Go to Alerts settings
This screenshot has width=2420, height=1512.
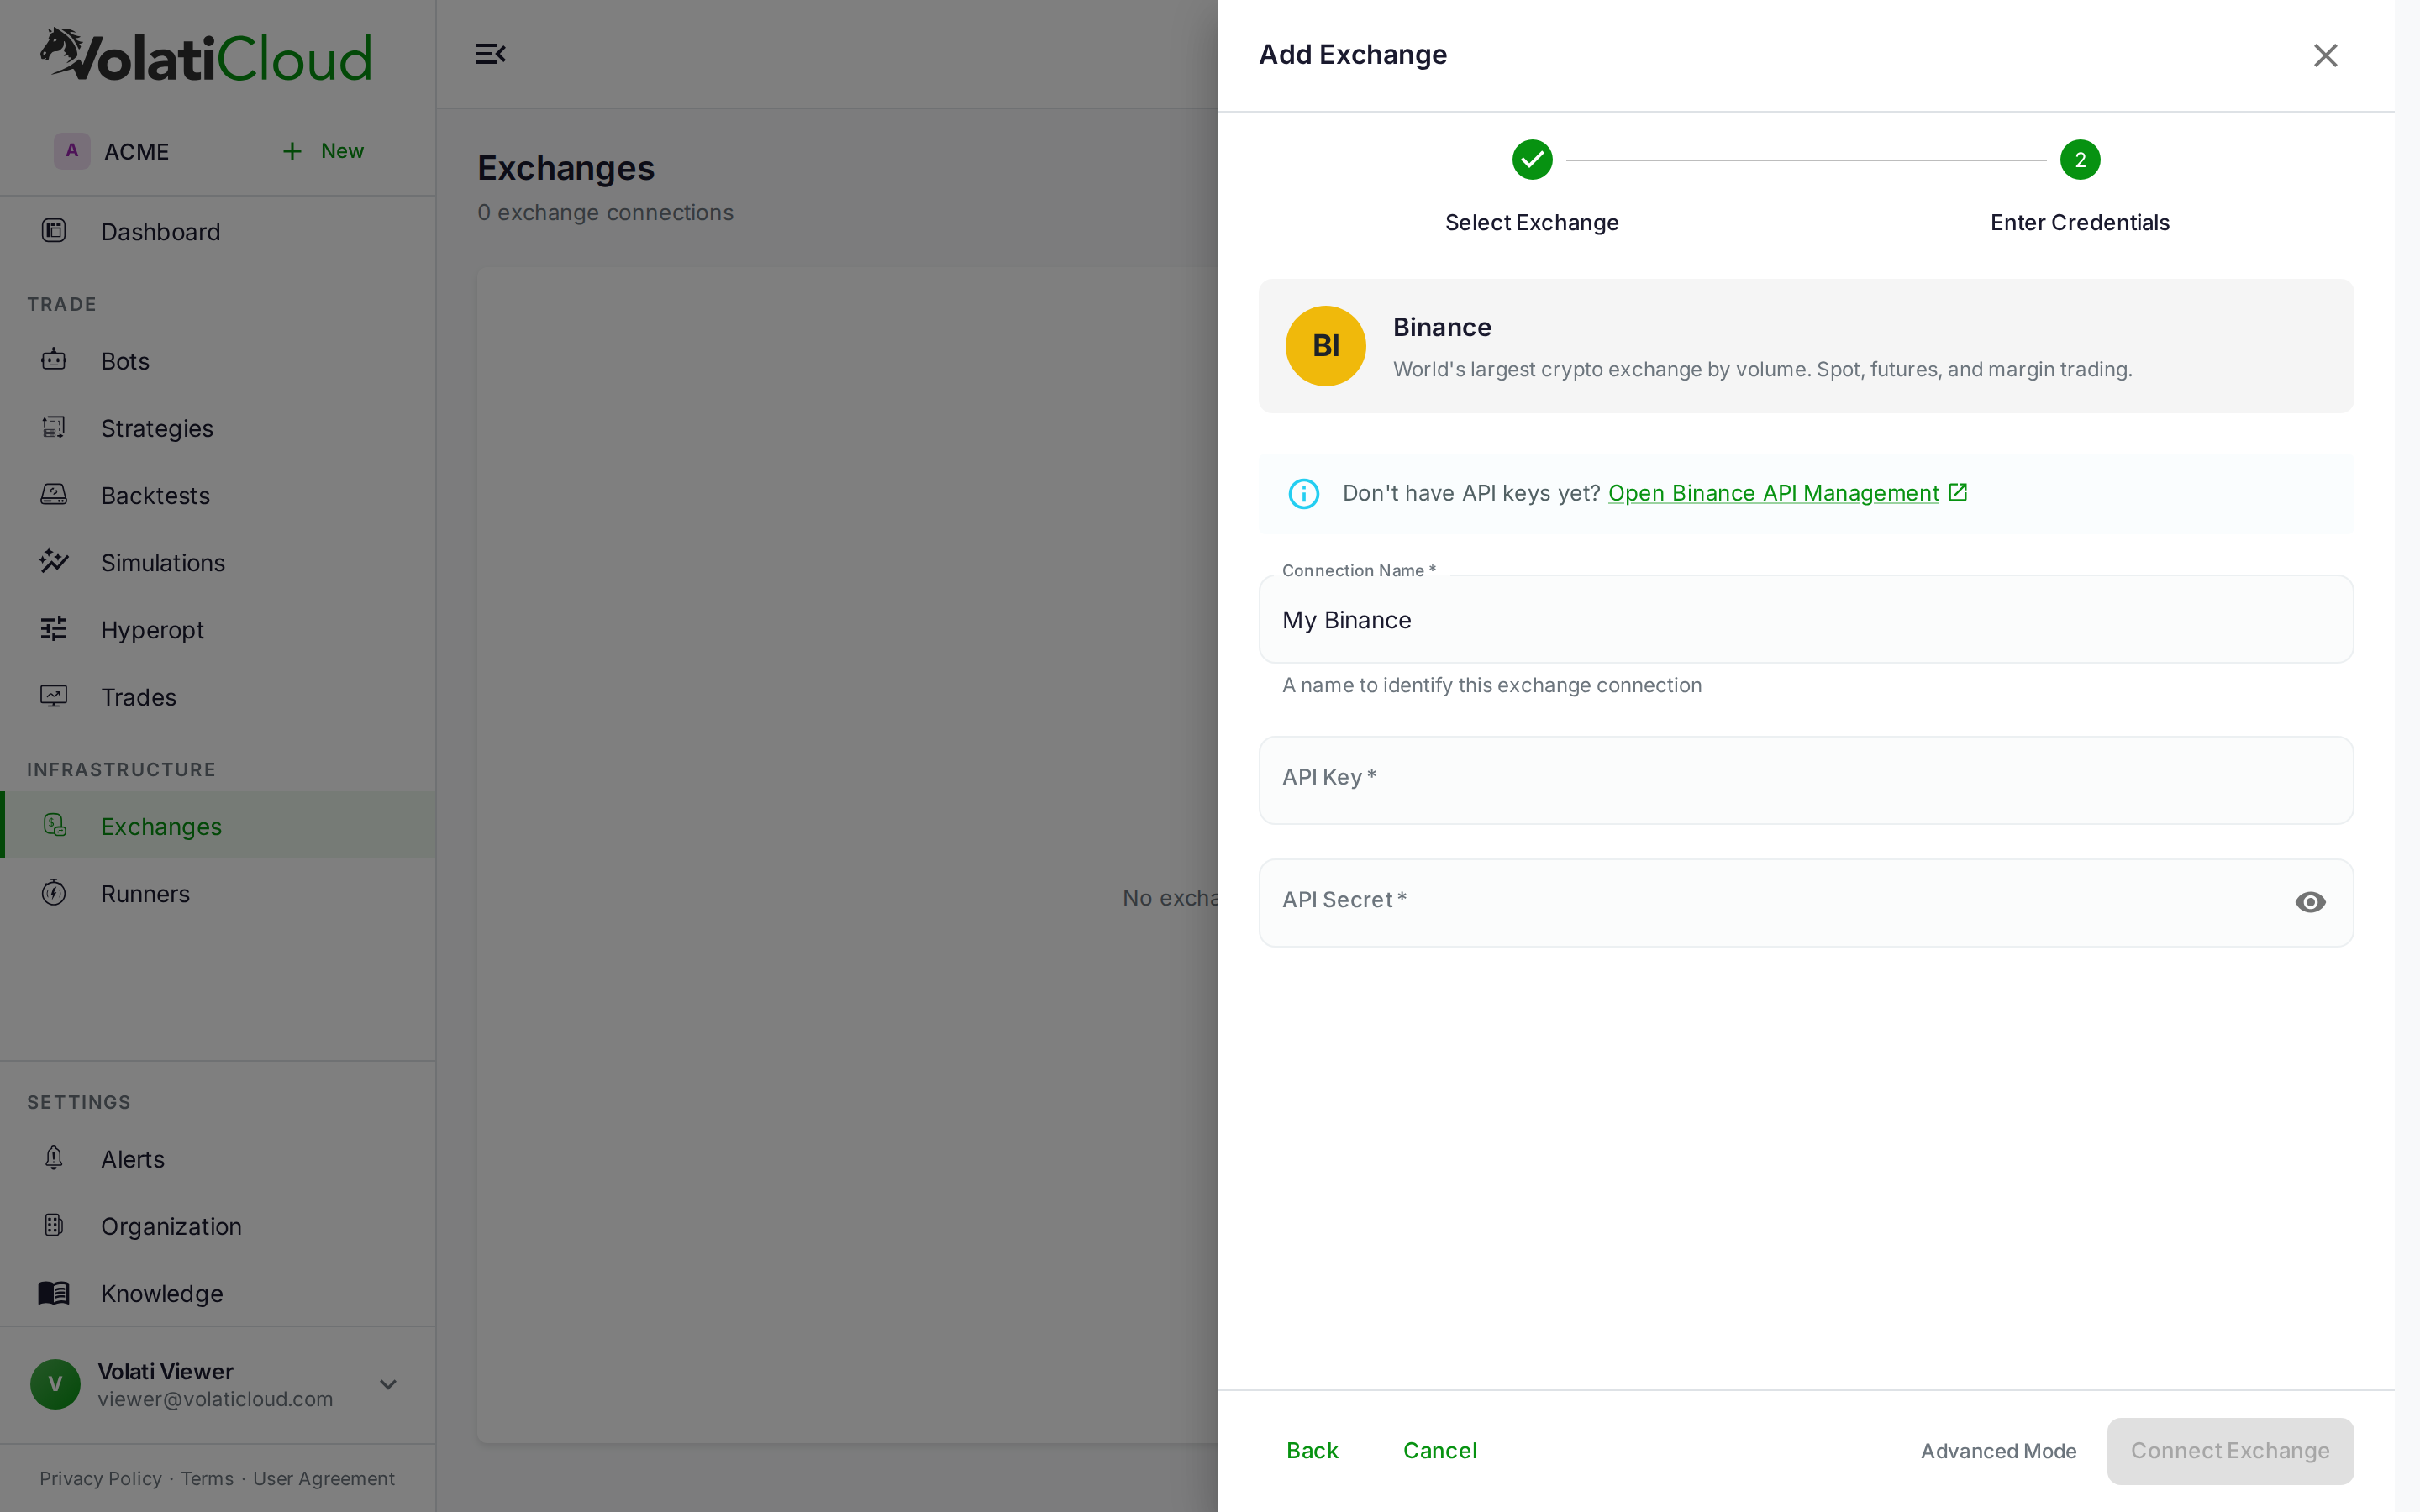coord(218,1158)
